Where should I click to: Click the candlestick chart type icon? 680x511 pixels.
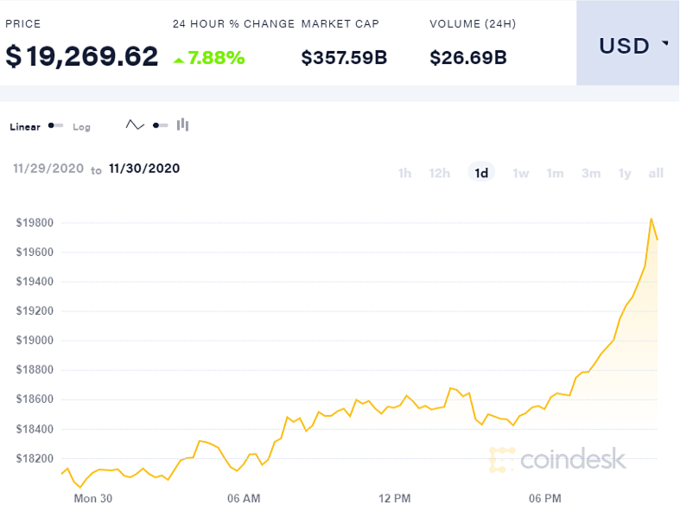(x=183, y=125)
